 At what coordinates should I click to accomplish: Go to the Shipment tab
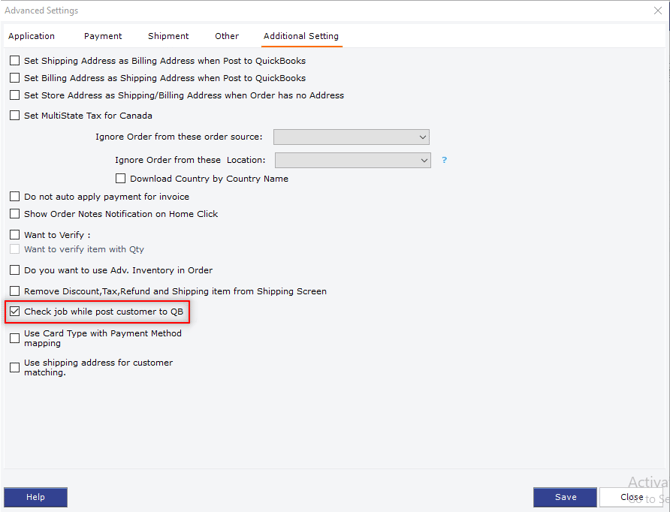[168, 37]
